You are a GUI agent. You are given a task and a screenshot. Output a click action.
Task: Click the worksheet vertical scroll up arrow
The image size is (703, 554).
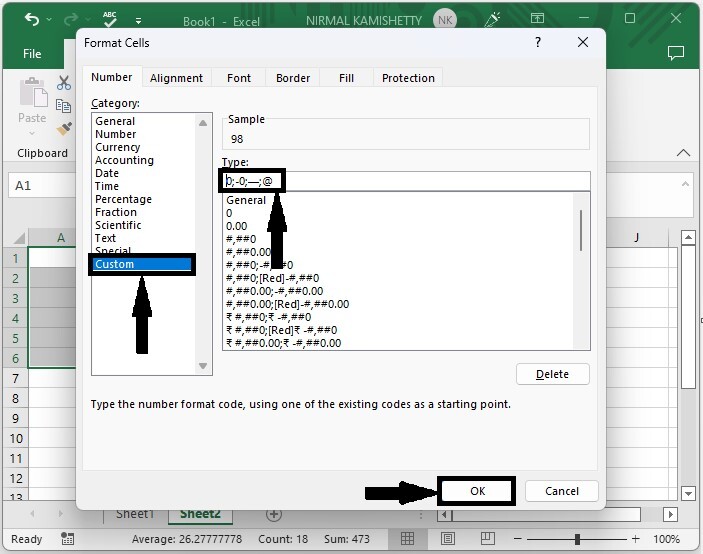click(x=688, y=237)
